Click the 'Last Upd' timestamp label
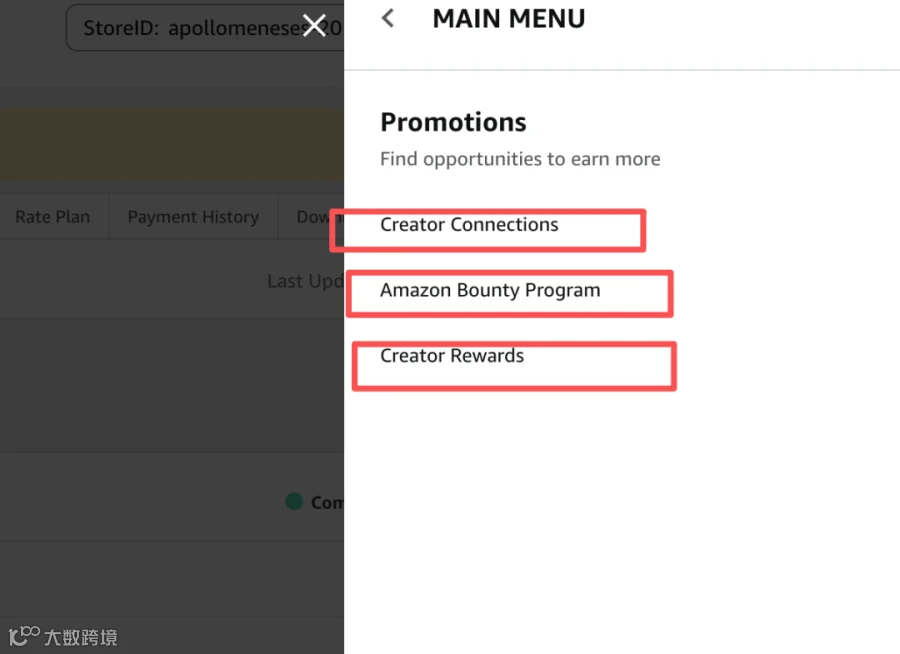The height and width of the screenshot is (654, 900). pyautogui.click(x=305, y=281)
